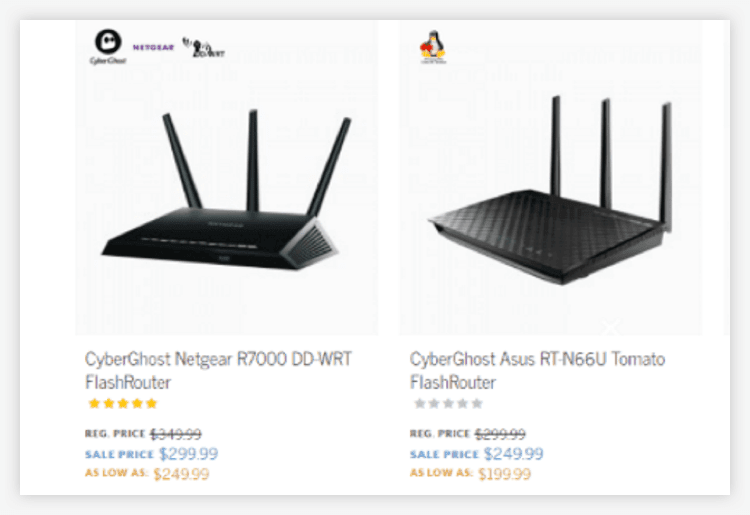
Task: Open CyberGhost Asus RT-N66U Tomato FlashRouter link
Action: tap(537, 370)
